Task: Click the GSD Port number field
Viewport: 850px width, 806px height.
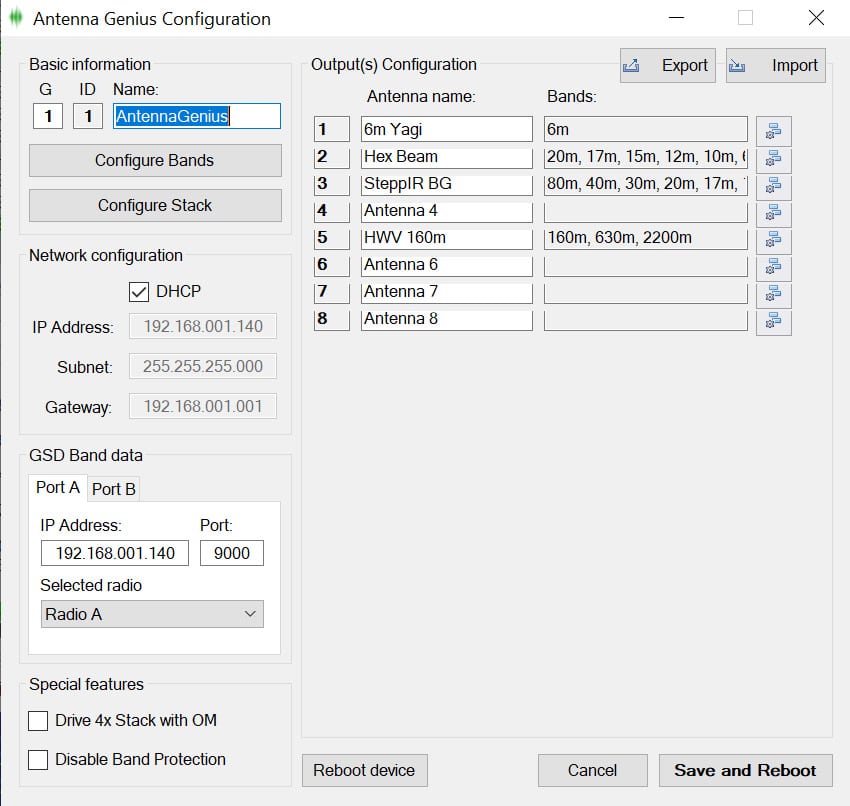Action: 231,553
